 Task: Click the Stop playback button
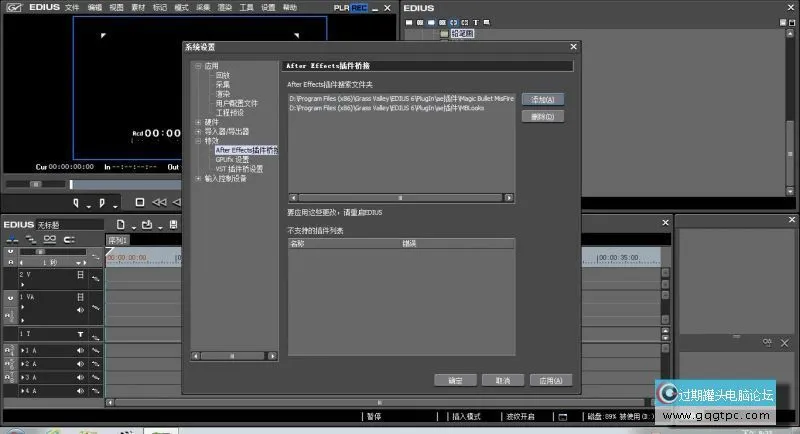point(139,202)
